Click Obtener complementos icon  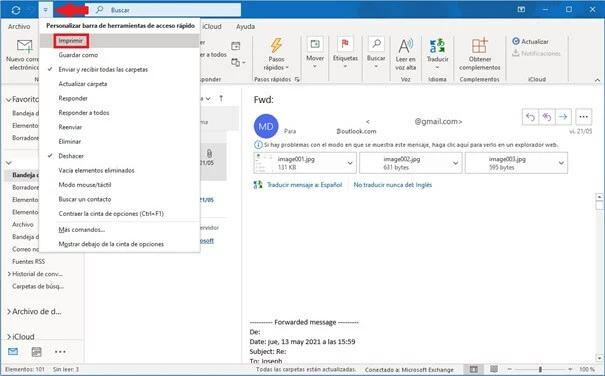coord(480,46)
